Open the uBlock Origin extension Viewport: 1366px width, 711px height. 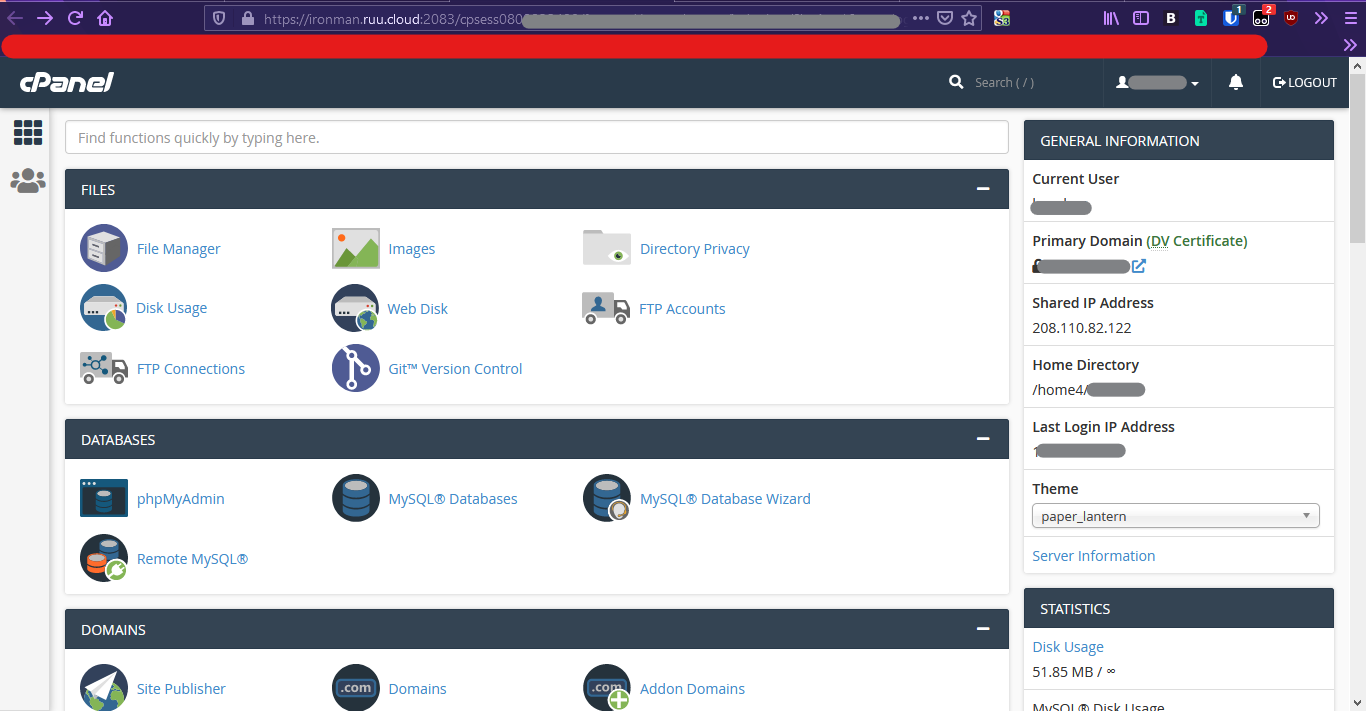(x=1292, y=18)
